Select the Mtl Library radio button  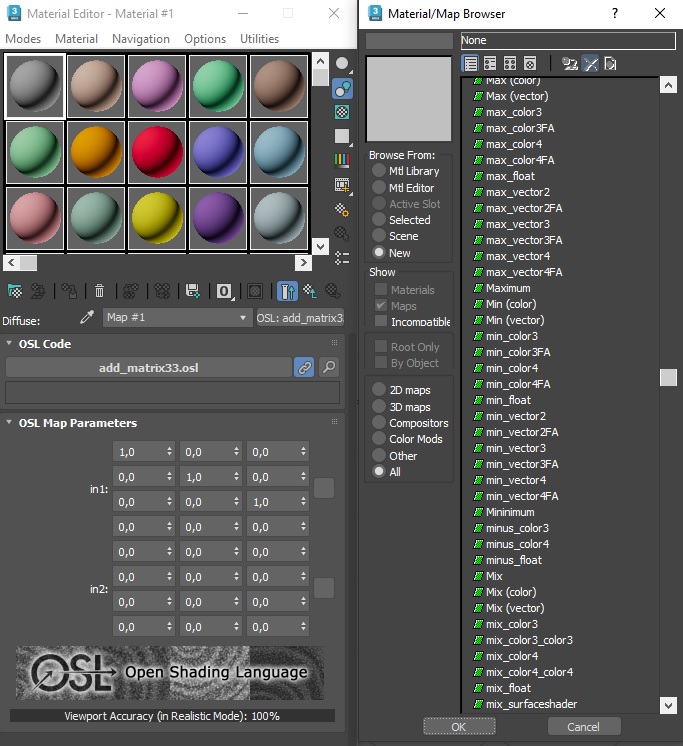point(379,170)
